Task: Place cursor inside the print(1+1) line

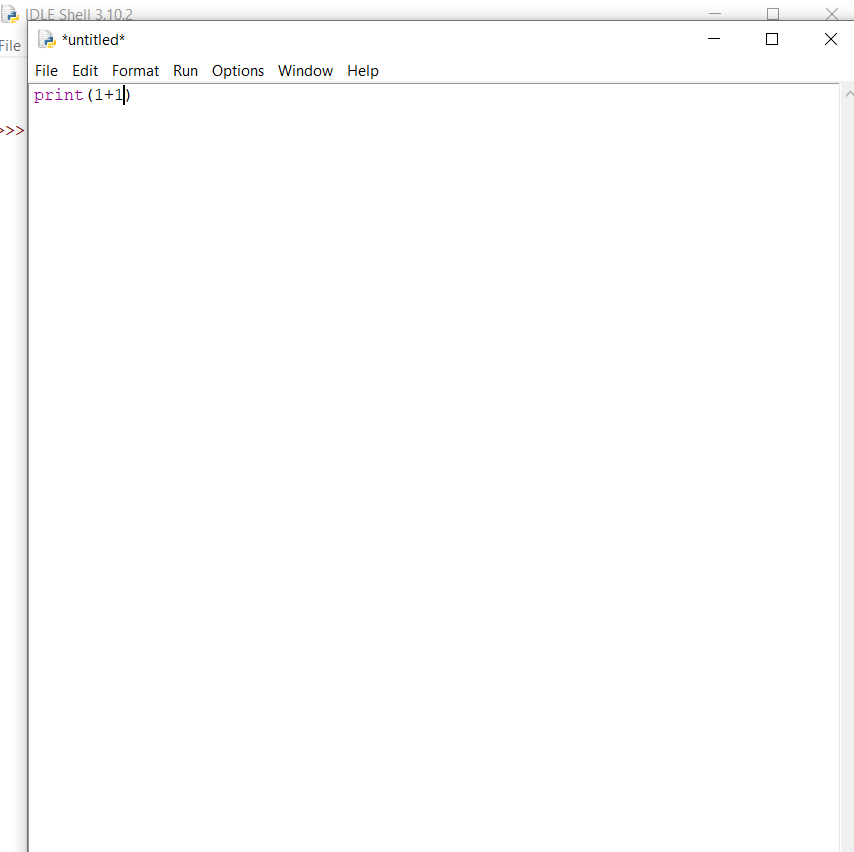Action: tap(80, 94)
